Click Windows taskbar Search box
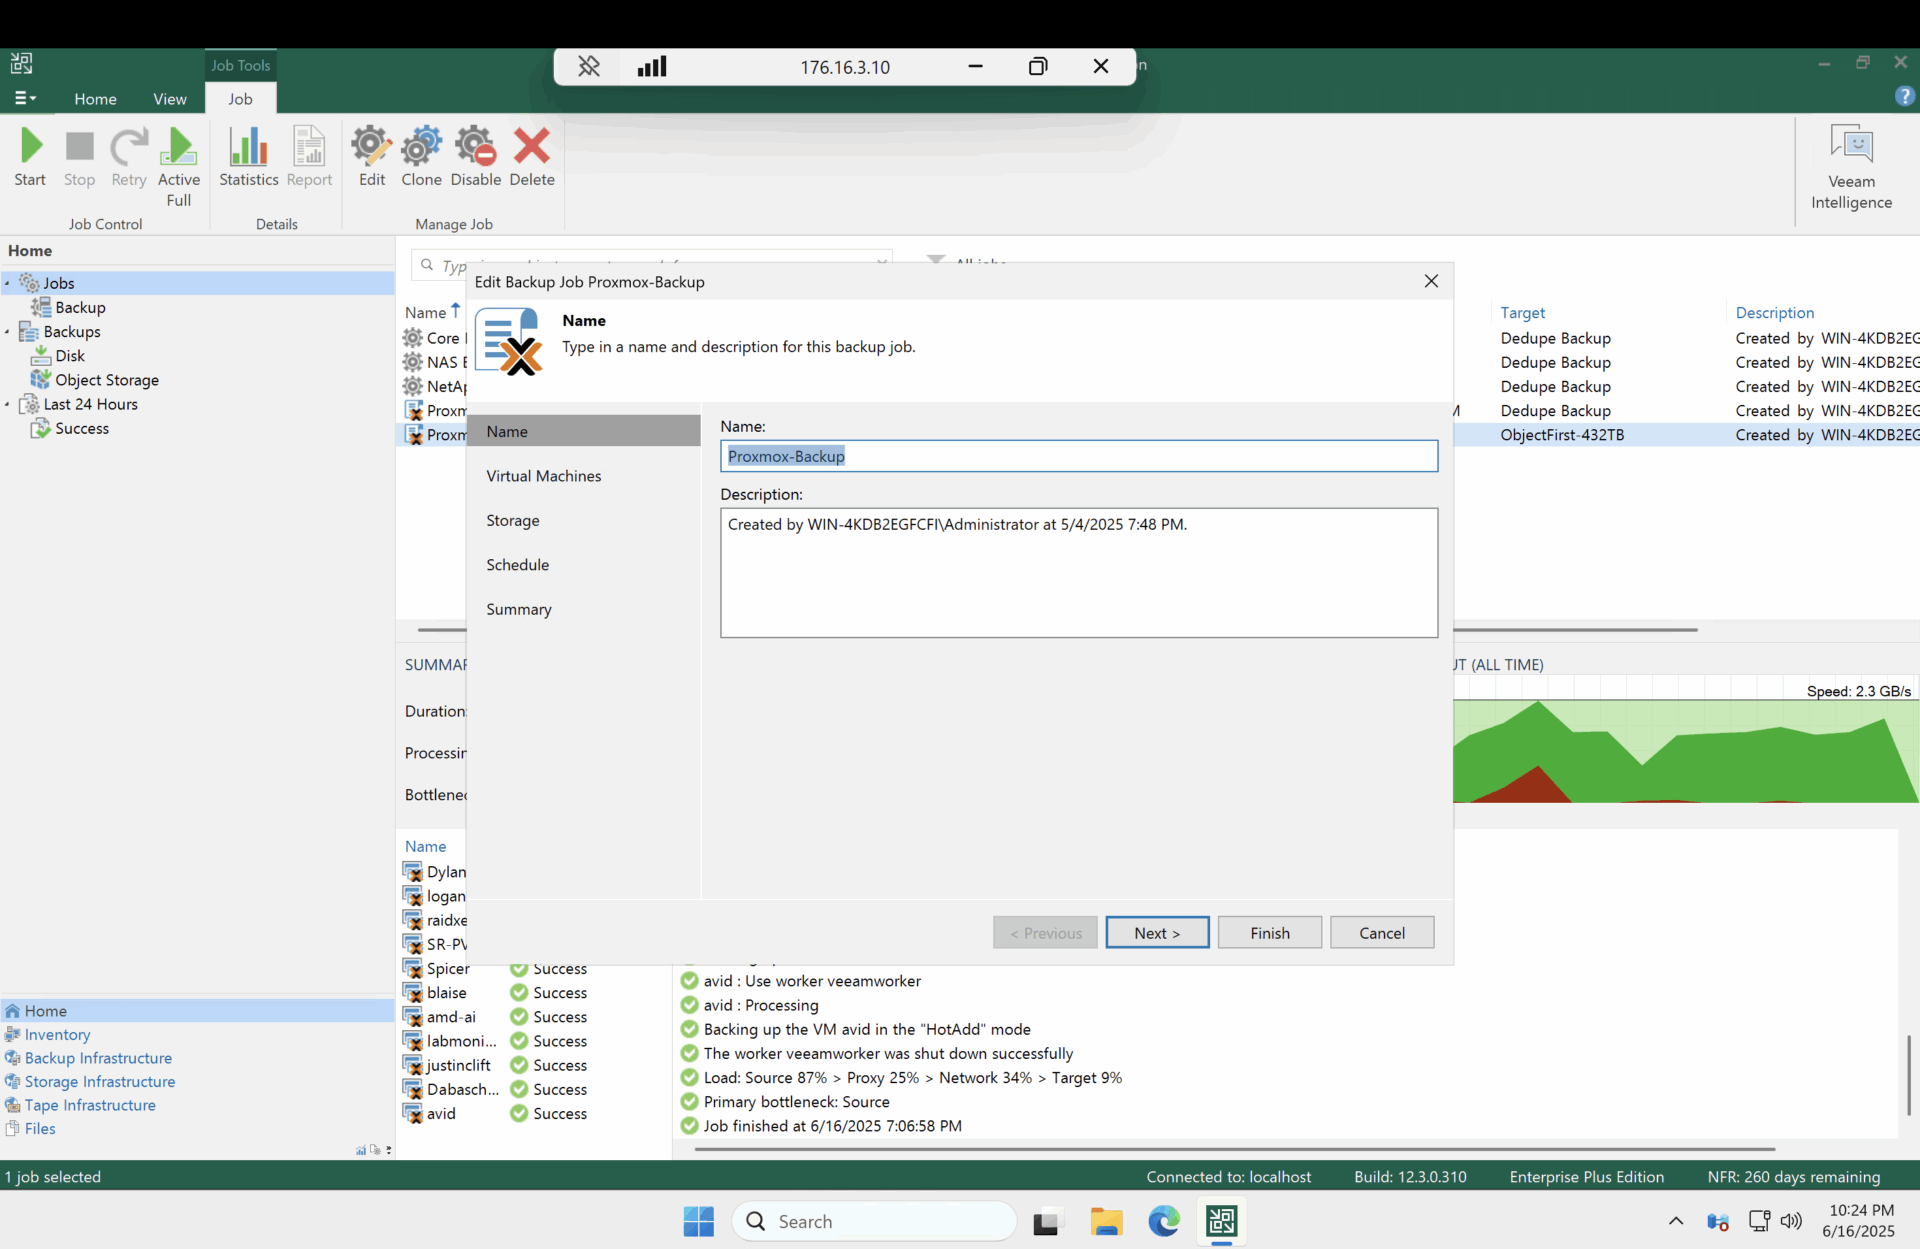 875,1221
